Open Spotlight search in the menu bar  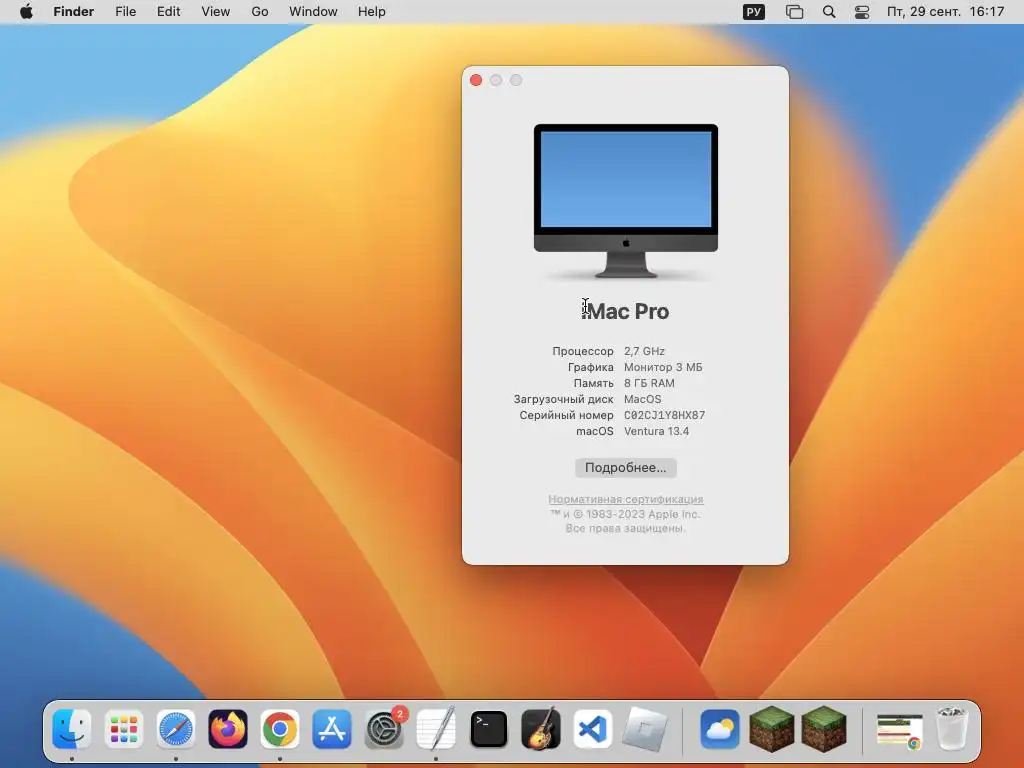pyautogui.click(x=829, y=12)
